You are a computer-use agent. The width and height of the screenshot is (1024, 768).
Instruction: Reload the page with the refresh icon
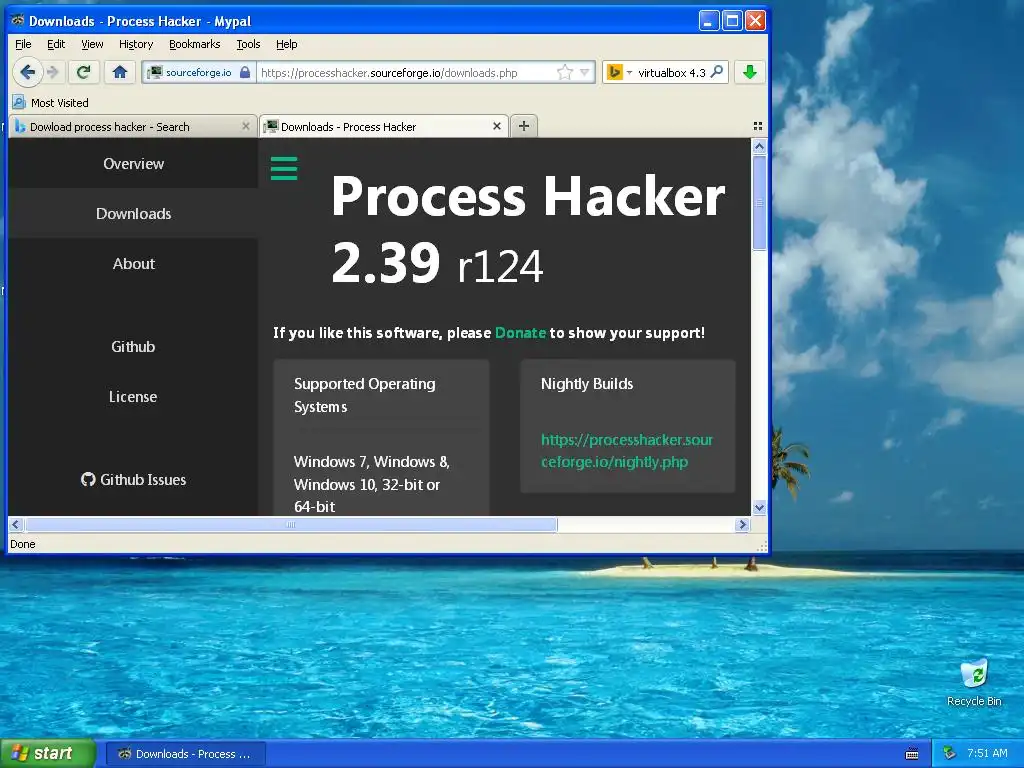(84, 72)
